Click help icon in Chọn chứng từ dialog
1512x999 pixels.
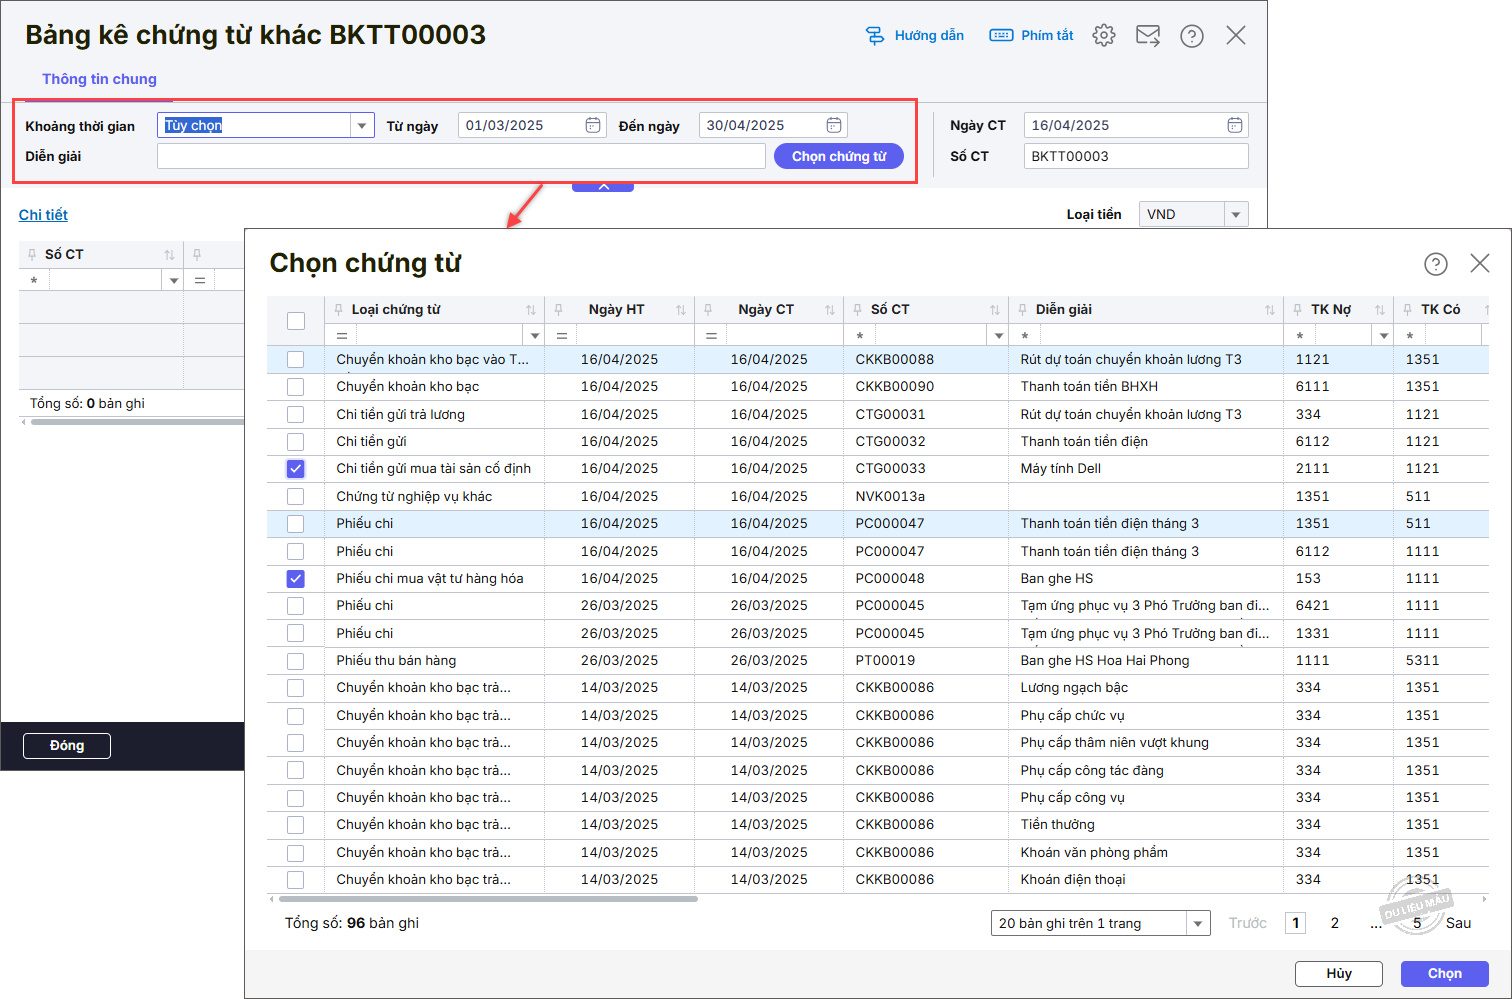coord(1435,264)
